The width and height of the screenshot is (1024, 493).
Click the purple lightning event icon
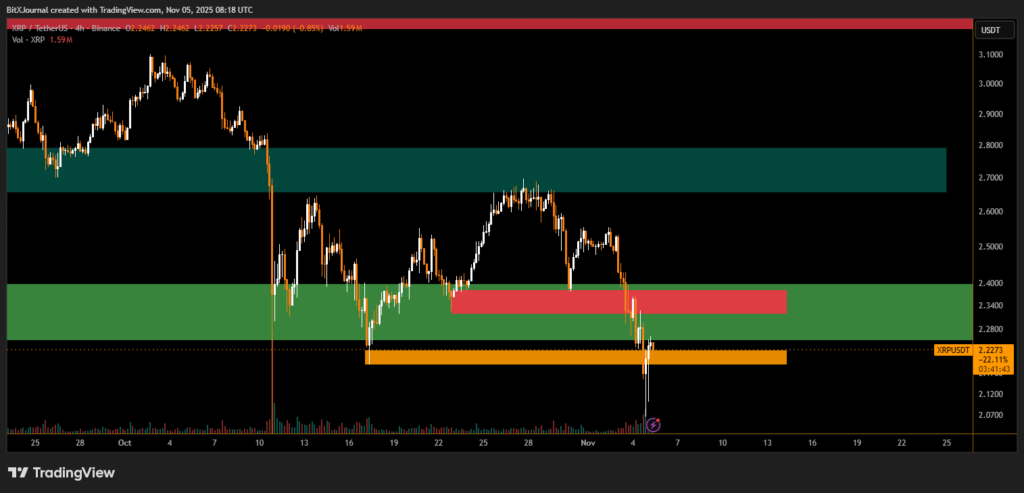click(653, 424)
